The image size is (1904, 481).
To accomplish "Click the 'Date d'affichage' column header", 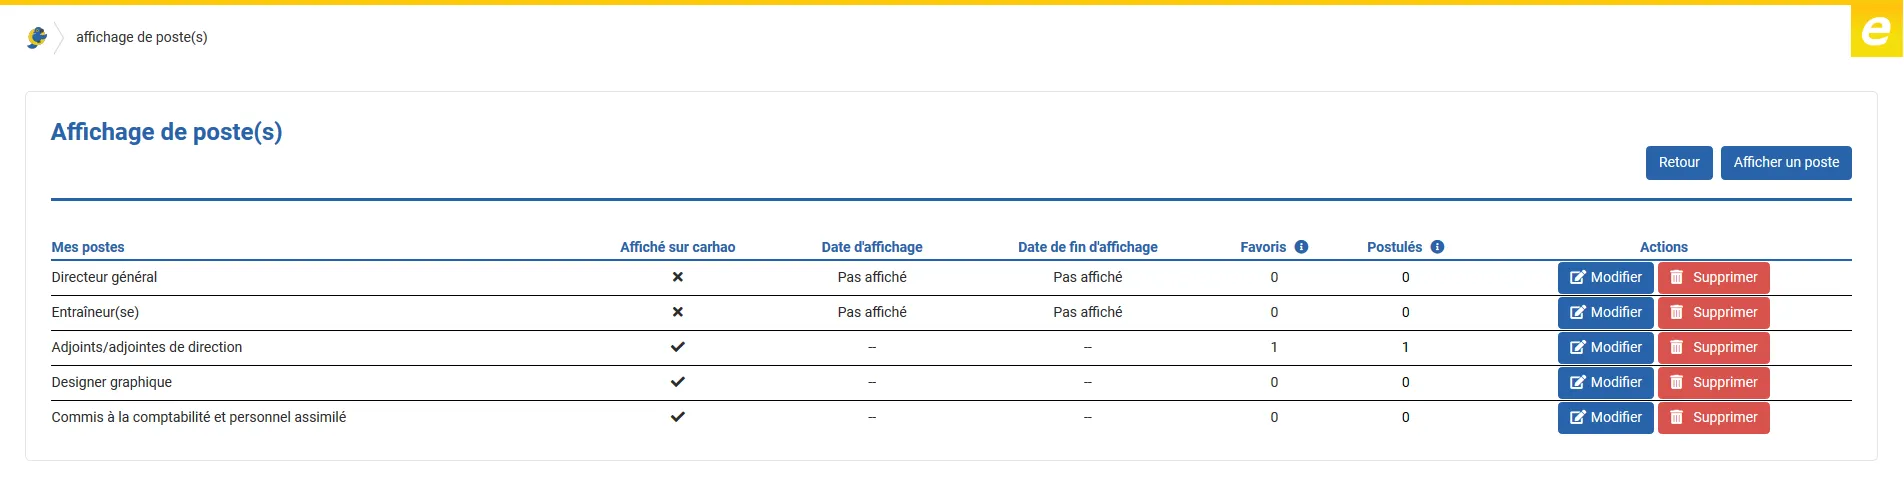I will (872, 247).
